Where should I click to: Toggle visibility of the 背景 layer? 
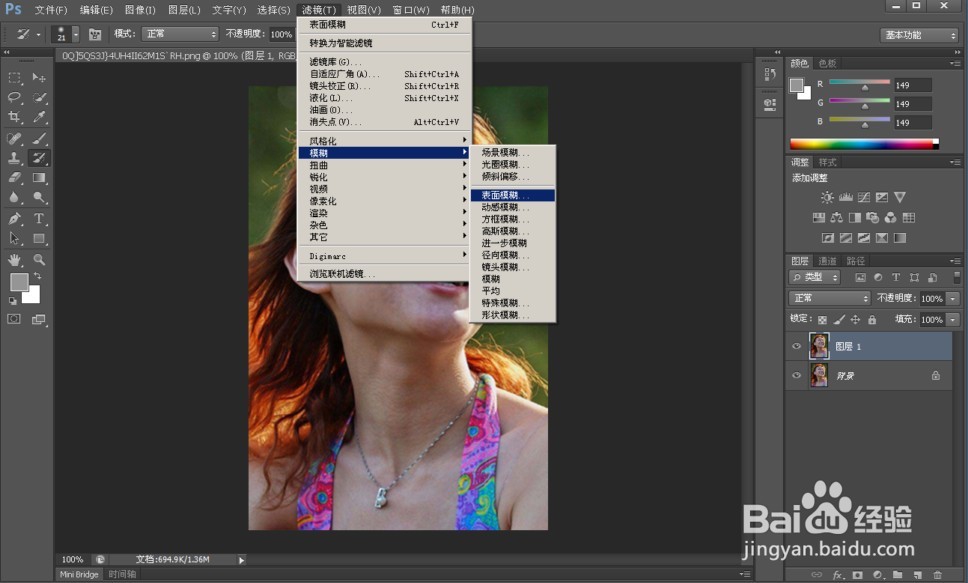[x=795, y=375]
